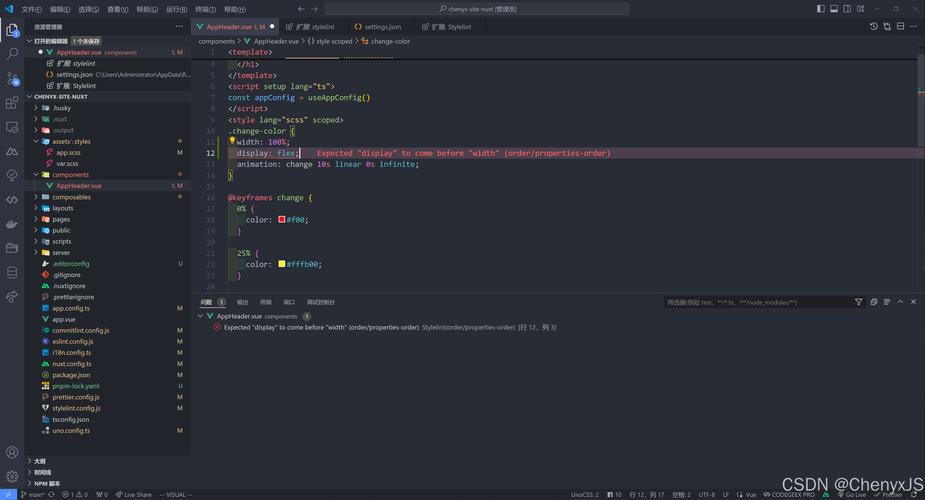Open the 终端 menu in menu bar
Image resolution: width=925 pixels, height=500 pixels.
(205, 9)
